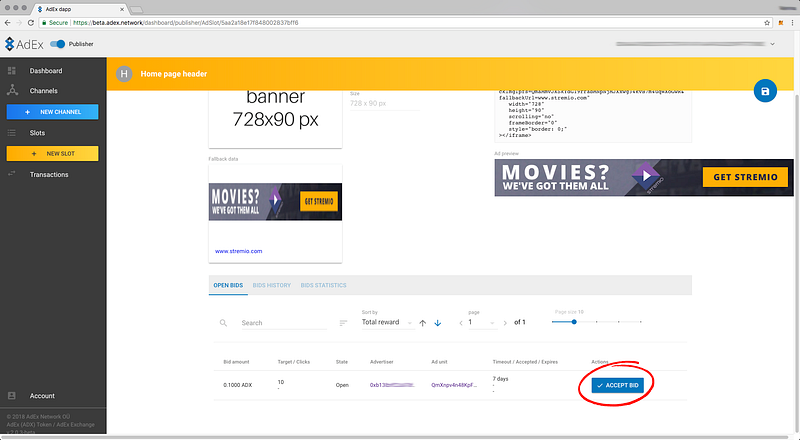Click the fallback Movies banner thumbnail

click(x=276, y=202)
